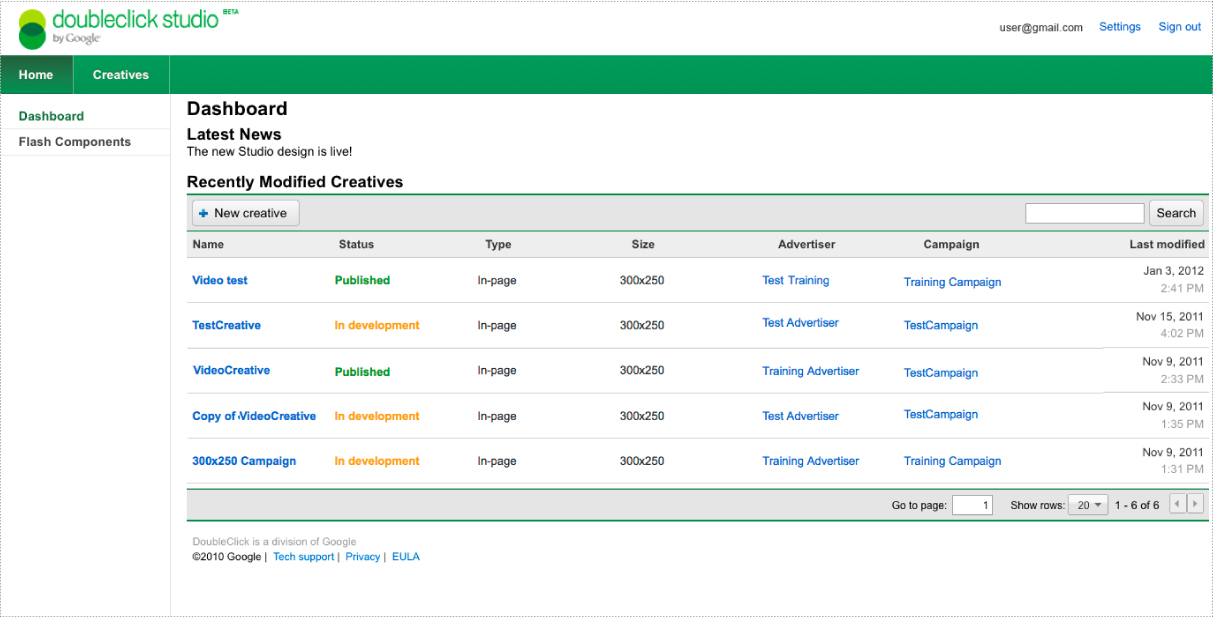The image size is (1214, 617).
Task: Click the next page arrow
Action: [1194, 504]
